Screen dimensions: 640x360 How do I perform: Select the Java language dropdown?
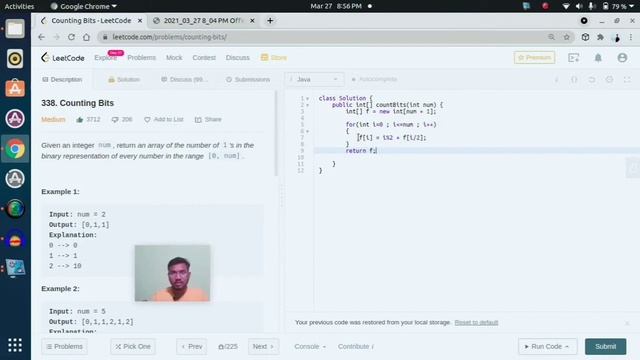314,80
